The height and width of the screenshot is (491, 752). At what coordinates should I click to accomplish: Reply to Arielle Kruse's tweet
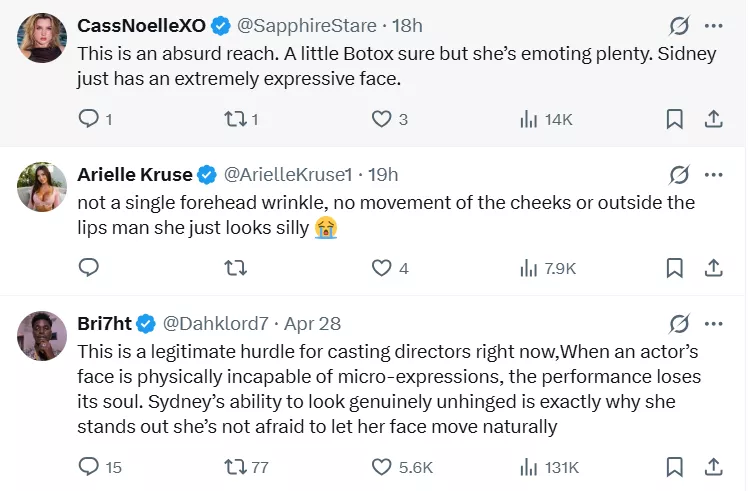pos(88,267)
